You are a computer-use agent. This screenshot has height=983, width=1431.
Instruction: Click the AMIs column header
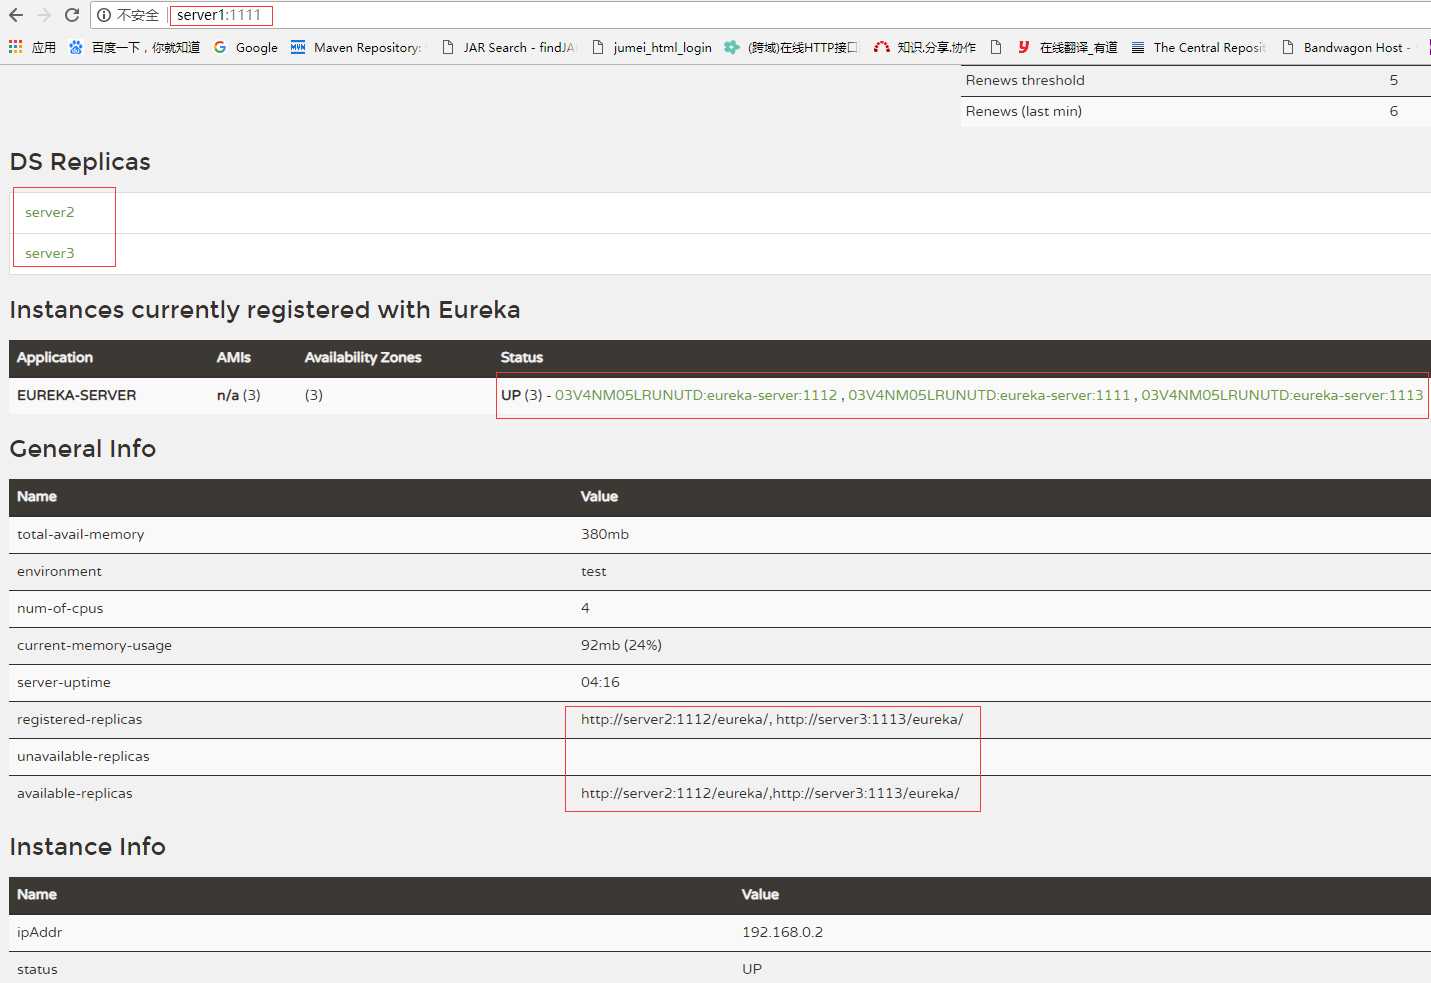point(234,357)
